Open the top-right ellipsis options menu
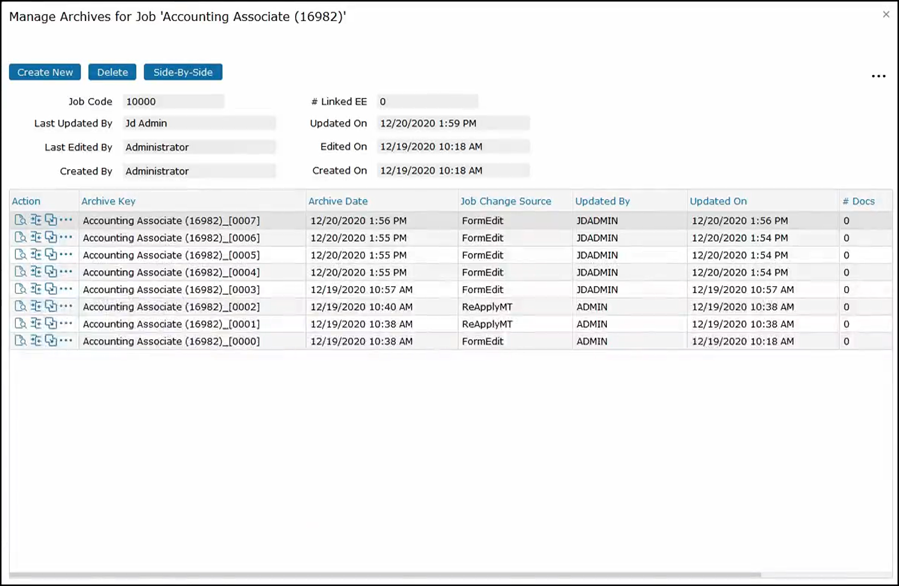899x586 pixels. click(x=878, y=76)
